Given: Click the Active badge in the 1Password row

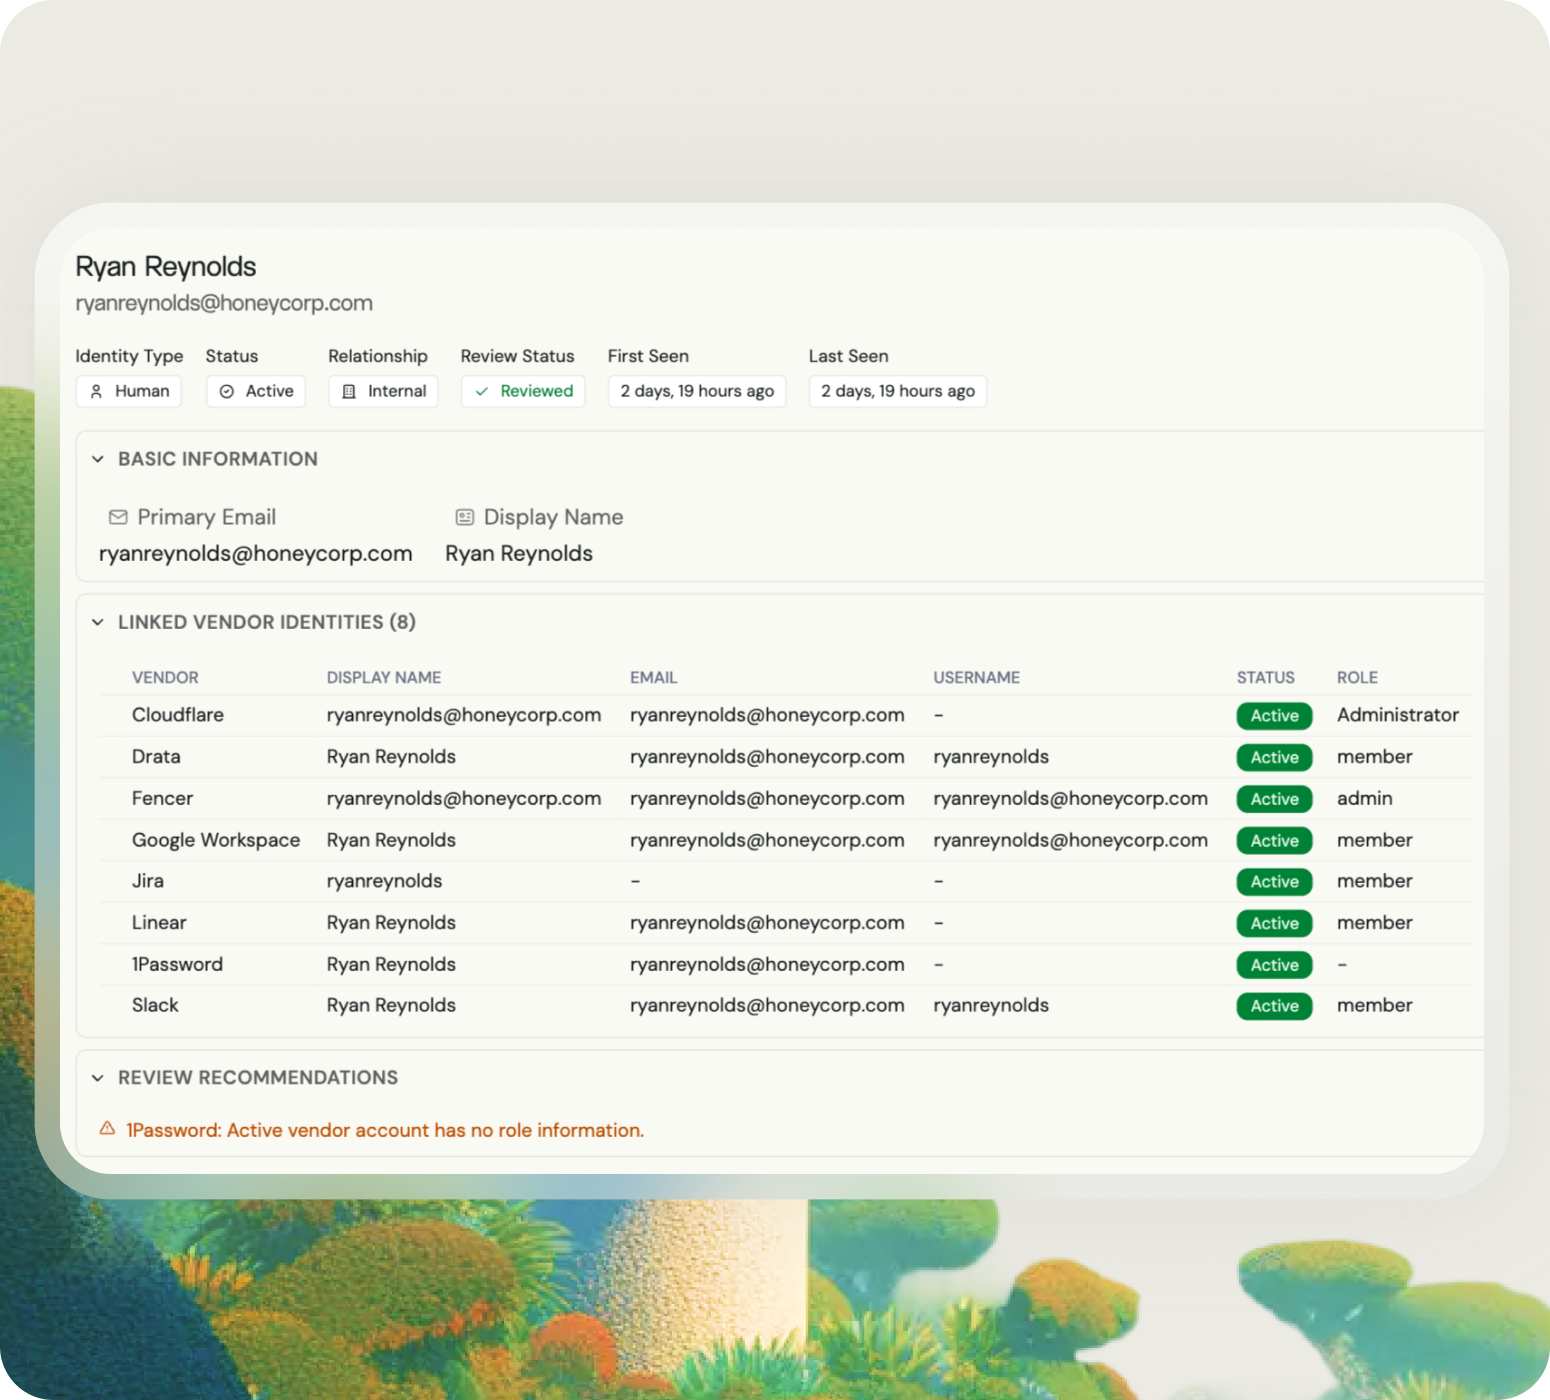Looking at the screenshot, I should [x=1274, y=965].
